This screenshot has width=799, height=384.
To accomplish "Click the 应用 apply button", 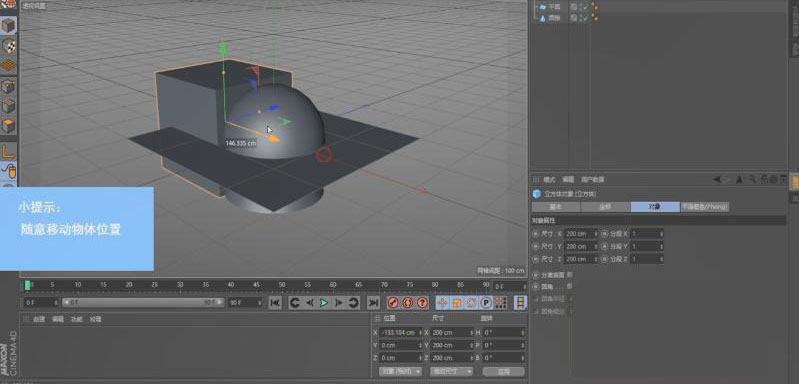I will tap(503, 371).
